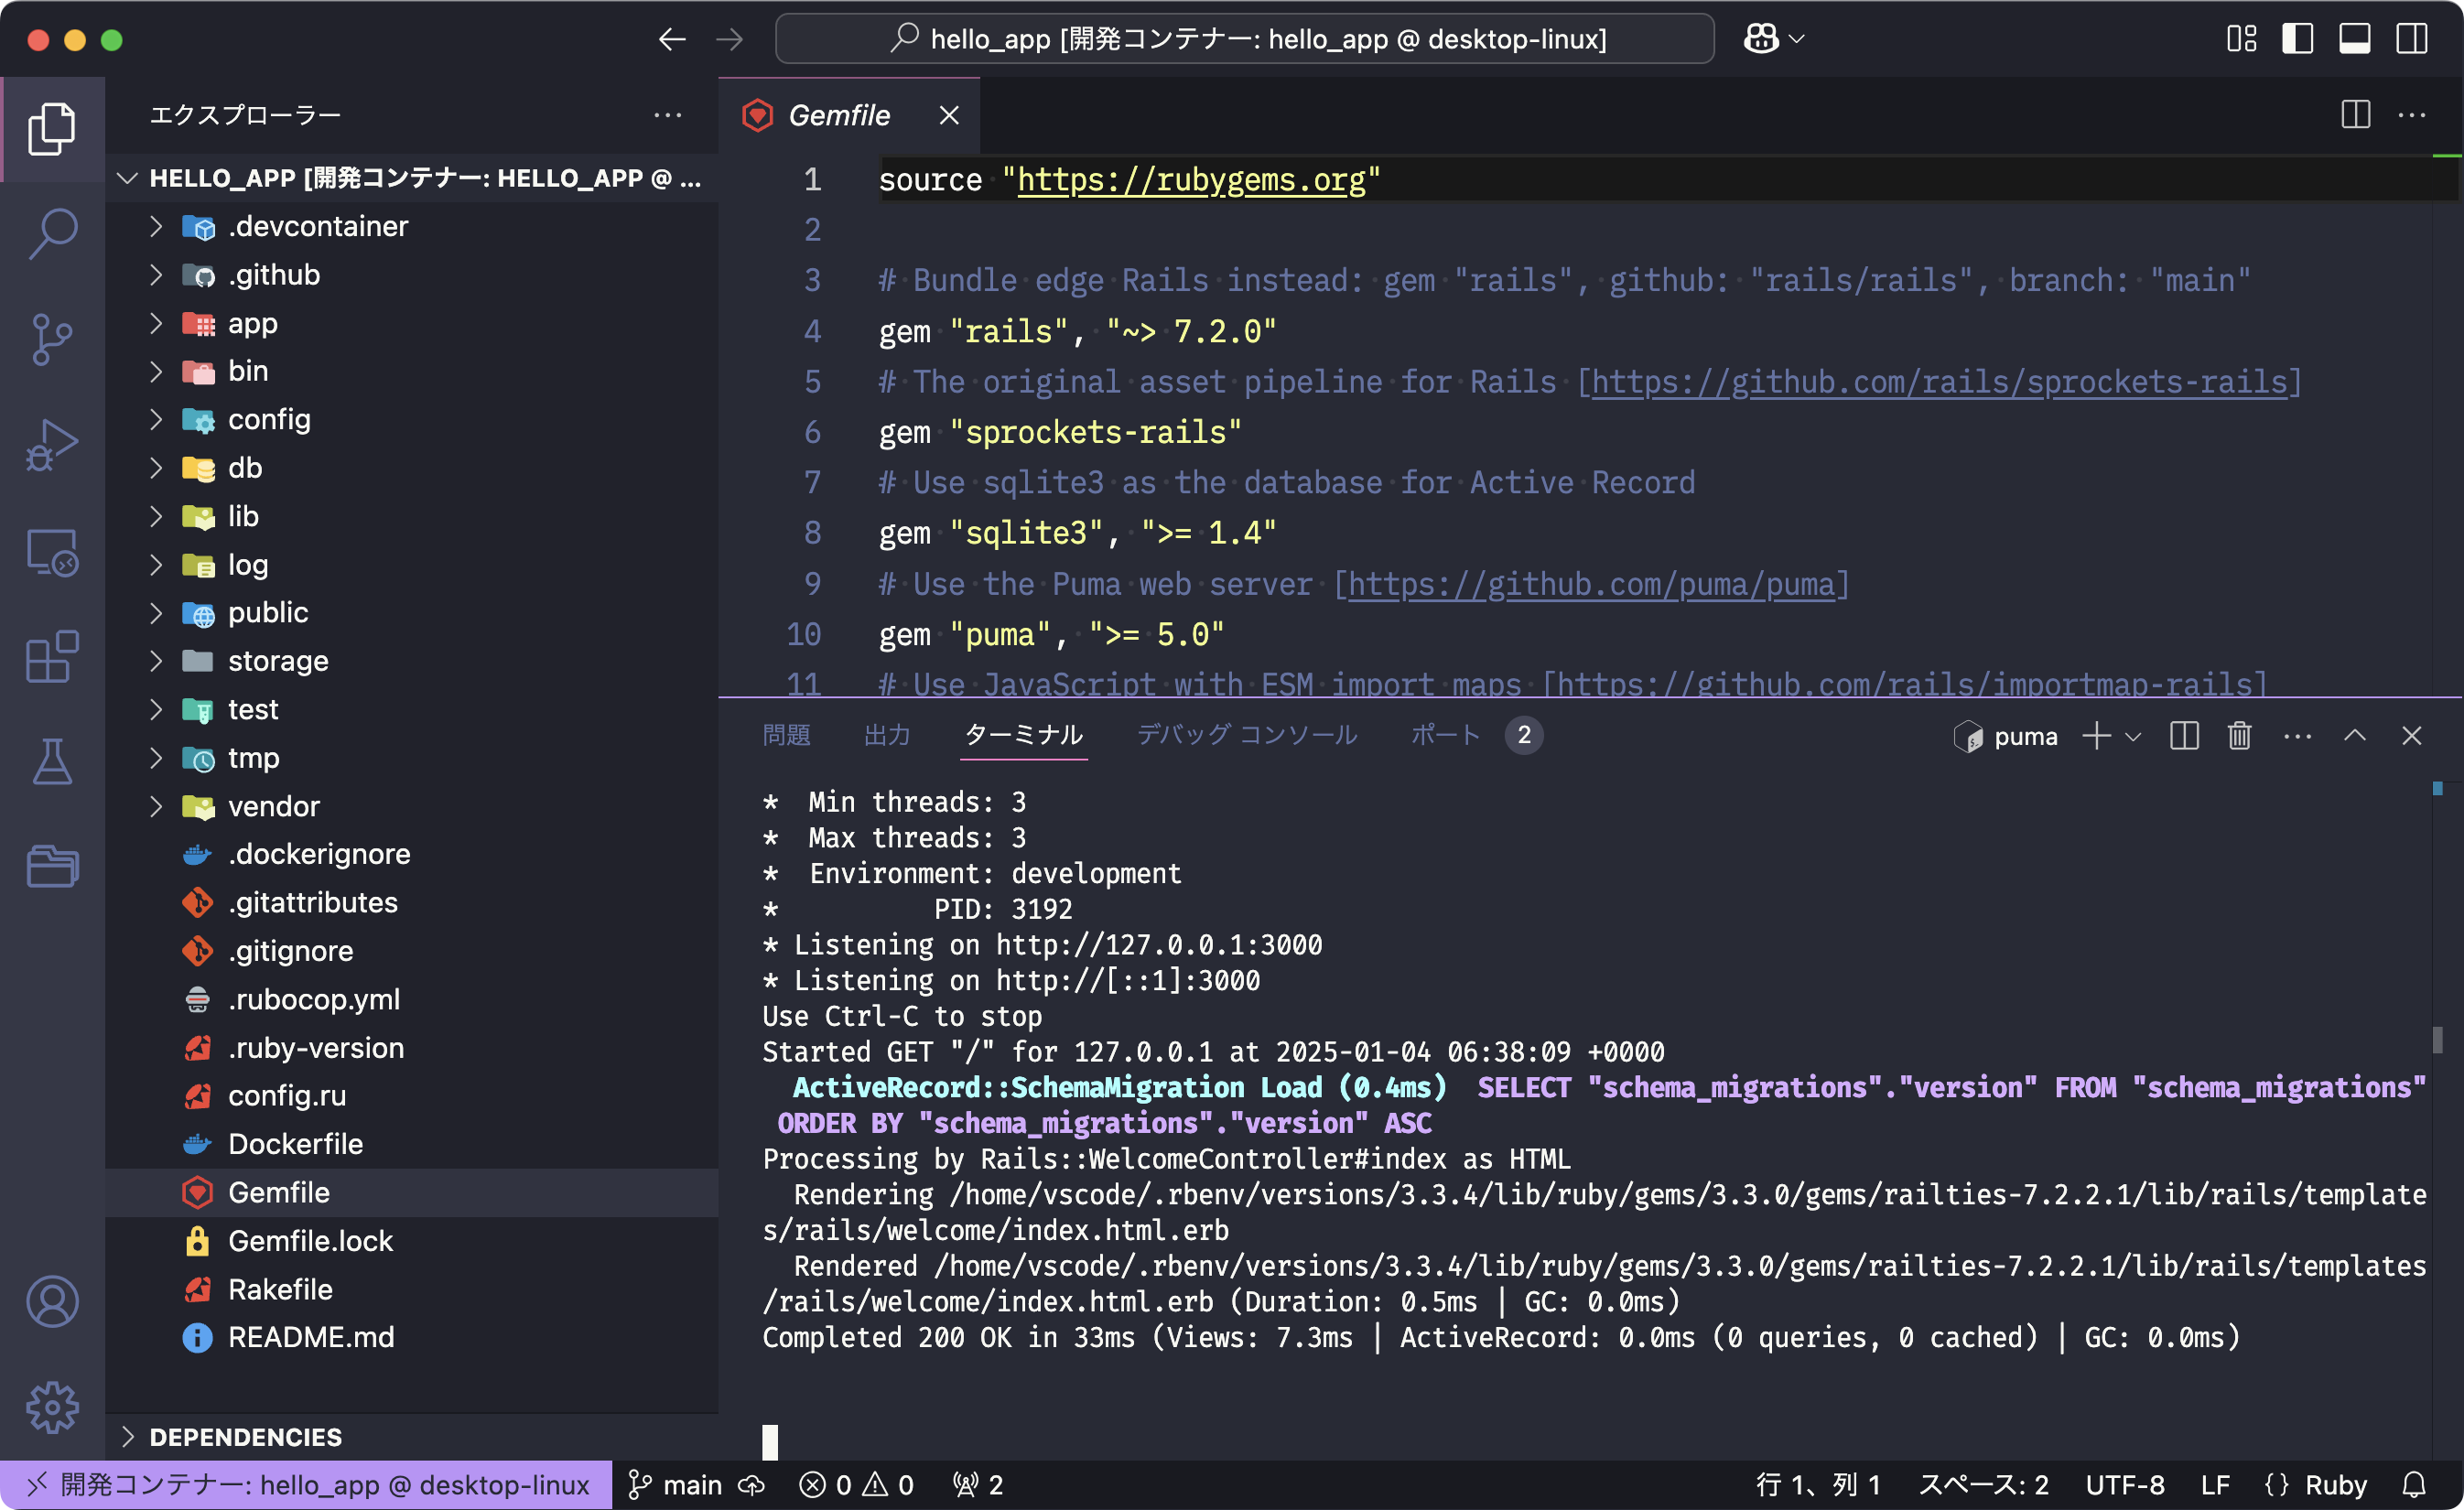The width and height of the screenshot is (2464, 1510).
Task: Switch to the デバッグ コンソール tab
Action: 1246,735
